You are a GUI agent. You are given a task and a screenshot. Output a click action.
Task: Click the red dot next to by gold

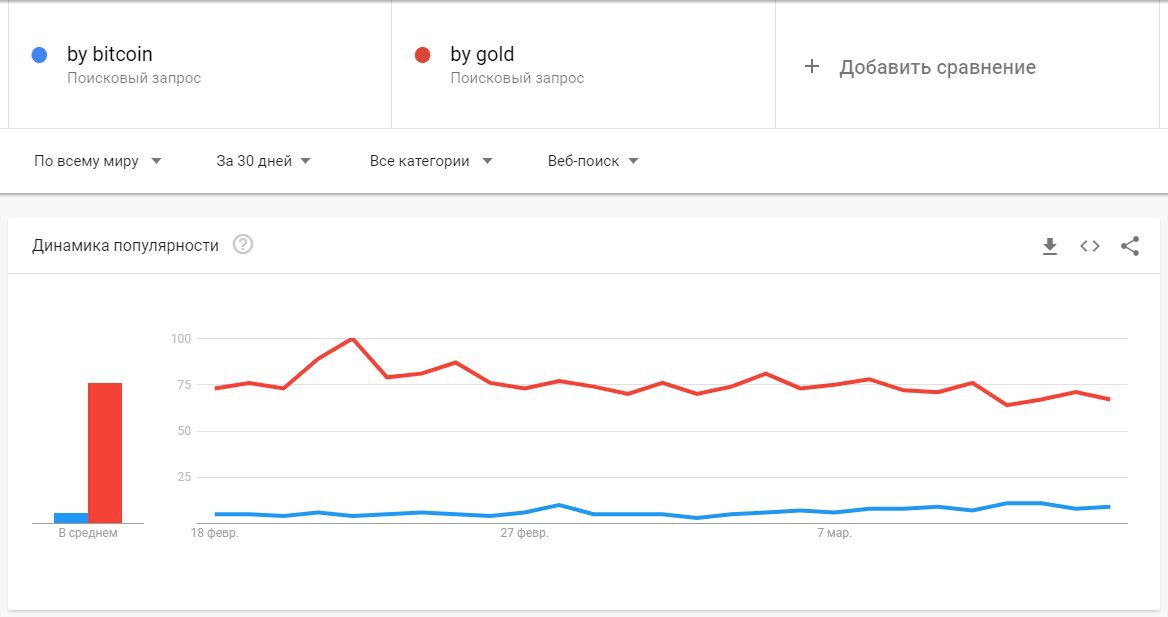pos(422,55)
